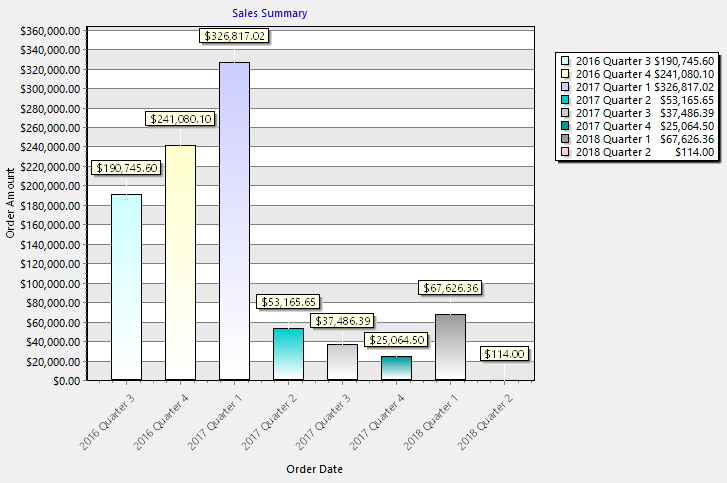Click the Order Date axis title

coord(315,469)
